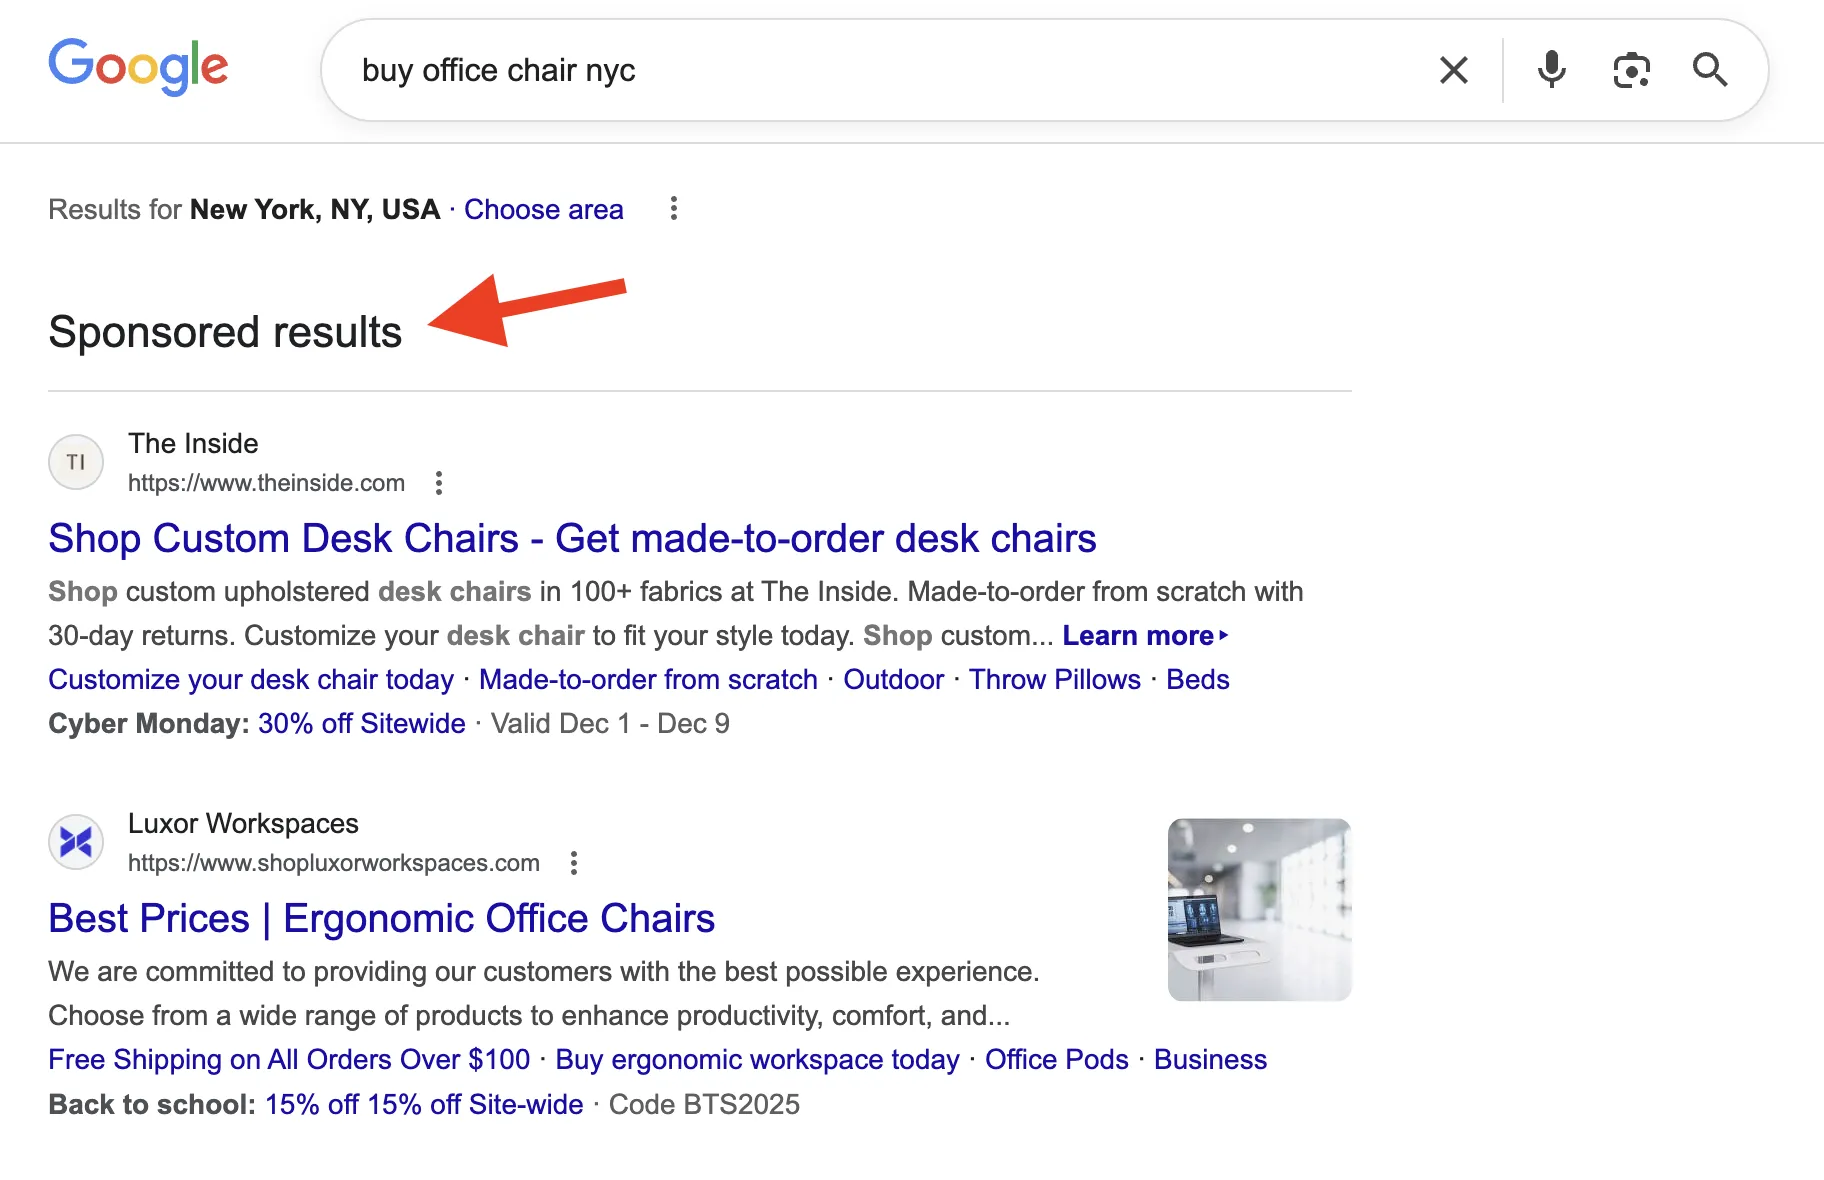Open the Office Pods sitelink

point(1056,1059)
